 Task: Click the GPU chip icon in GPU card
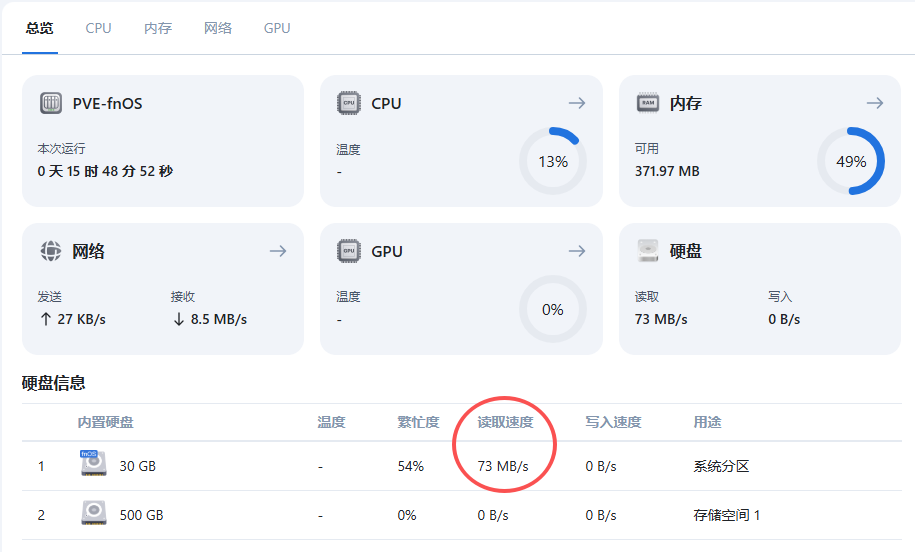click(349, 251)
